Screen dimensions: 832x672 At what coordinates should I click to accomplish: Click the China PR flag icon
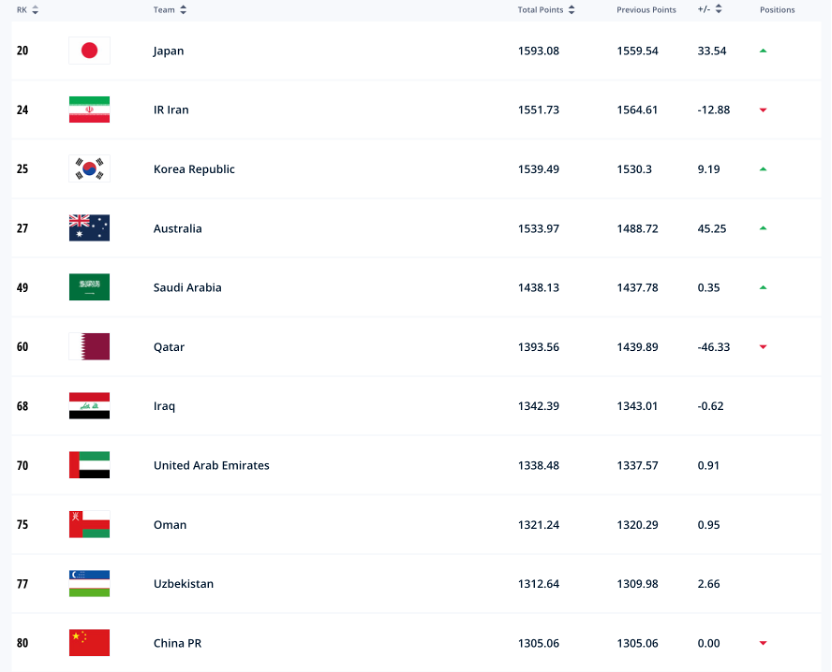pos(89,643)
